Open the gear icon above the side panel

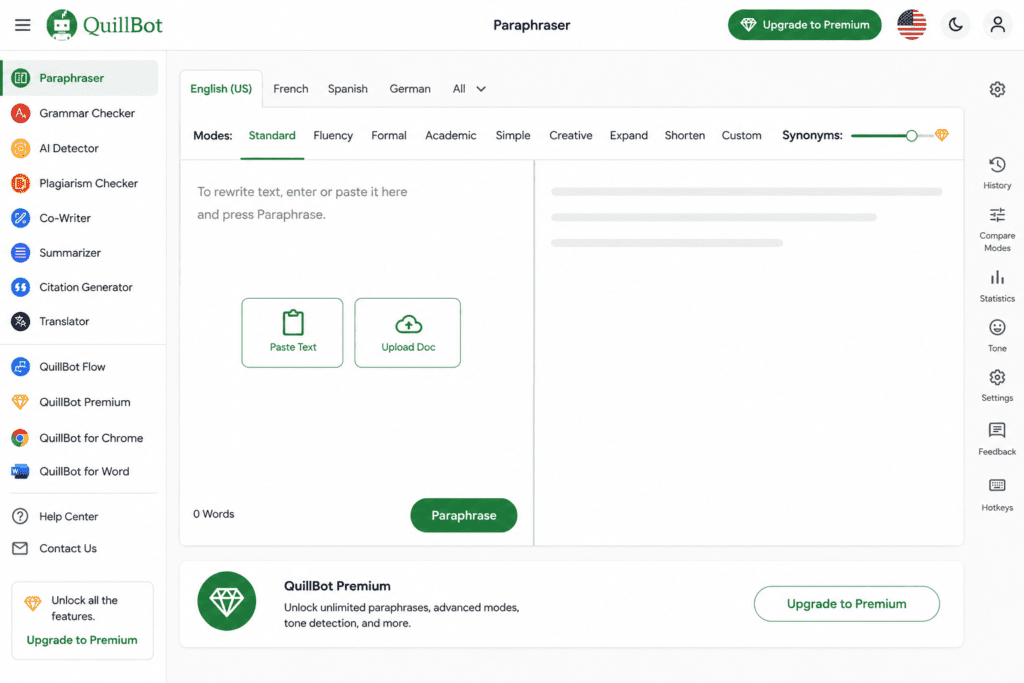[997, 89]
